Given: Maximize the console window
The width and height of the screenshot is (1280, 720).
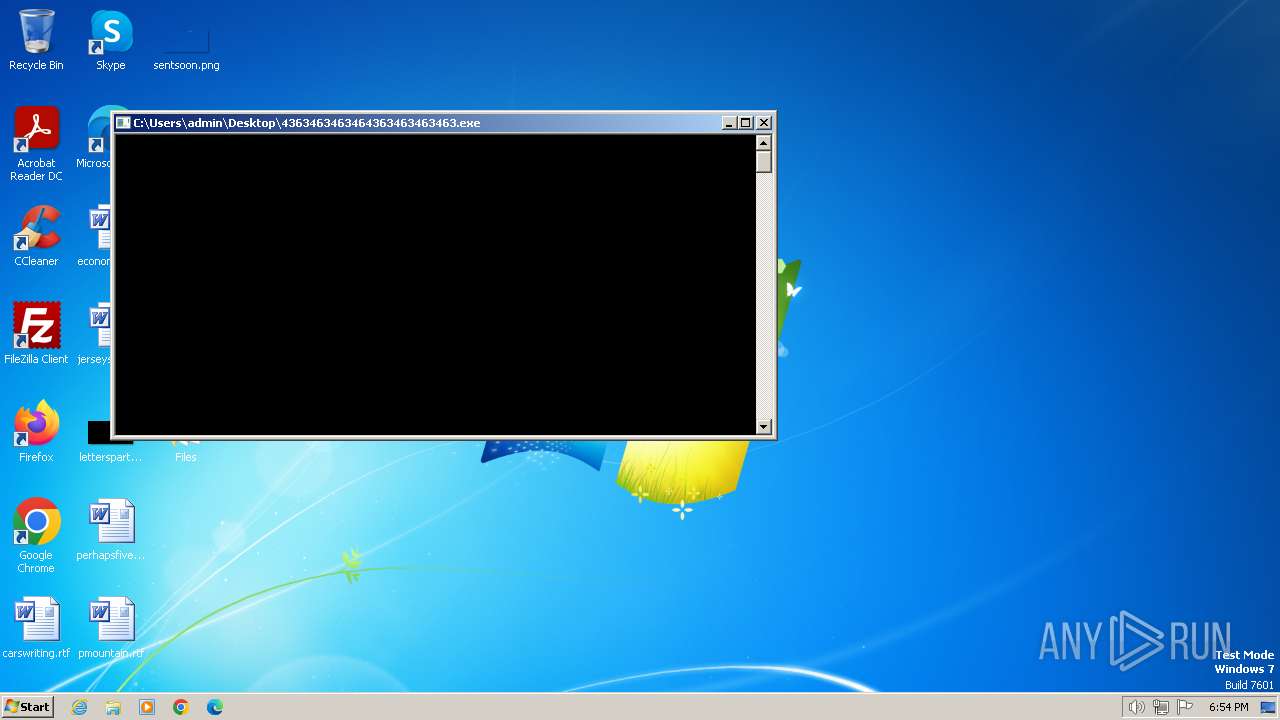Looking at the screenshot, I should [745, 123].
